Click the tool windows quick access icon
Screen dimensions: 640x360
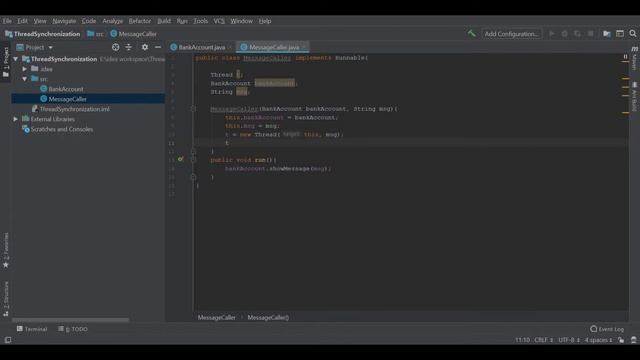tap(8, 340)
